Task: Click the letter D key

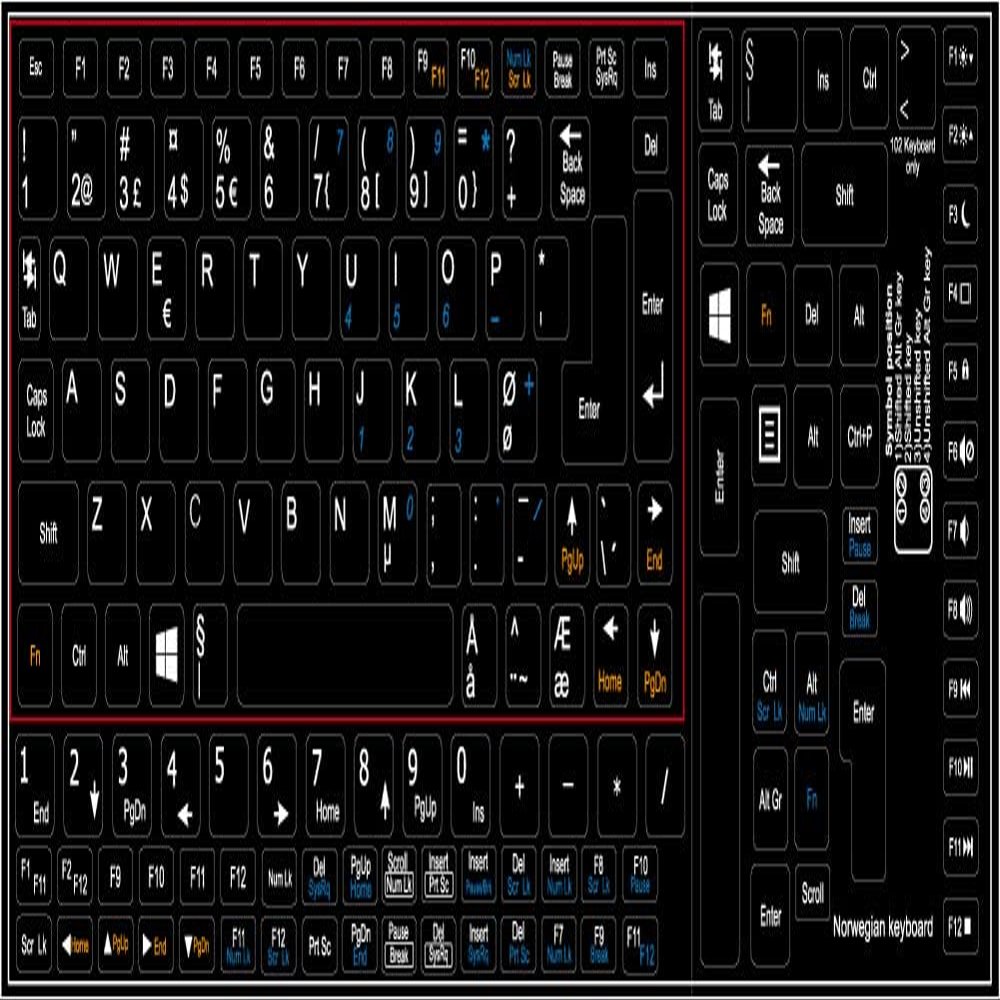Action: tap(179, 410)
